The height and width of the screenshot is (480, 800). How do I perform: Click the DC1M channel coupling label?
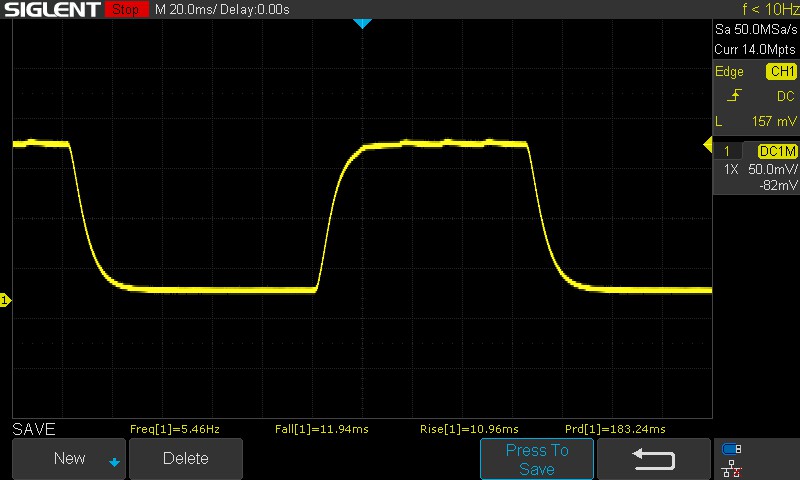pos(777,151)
